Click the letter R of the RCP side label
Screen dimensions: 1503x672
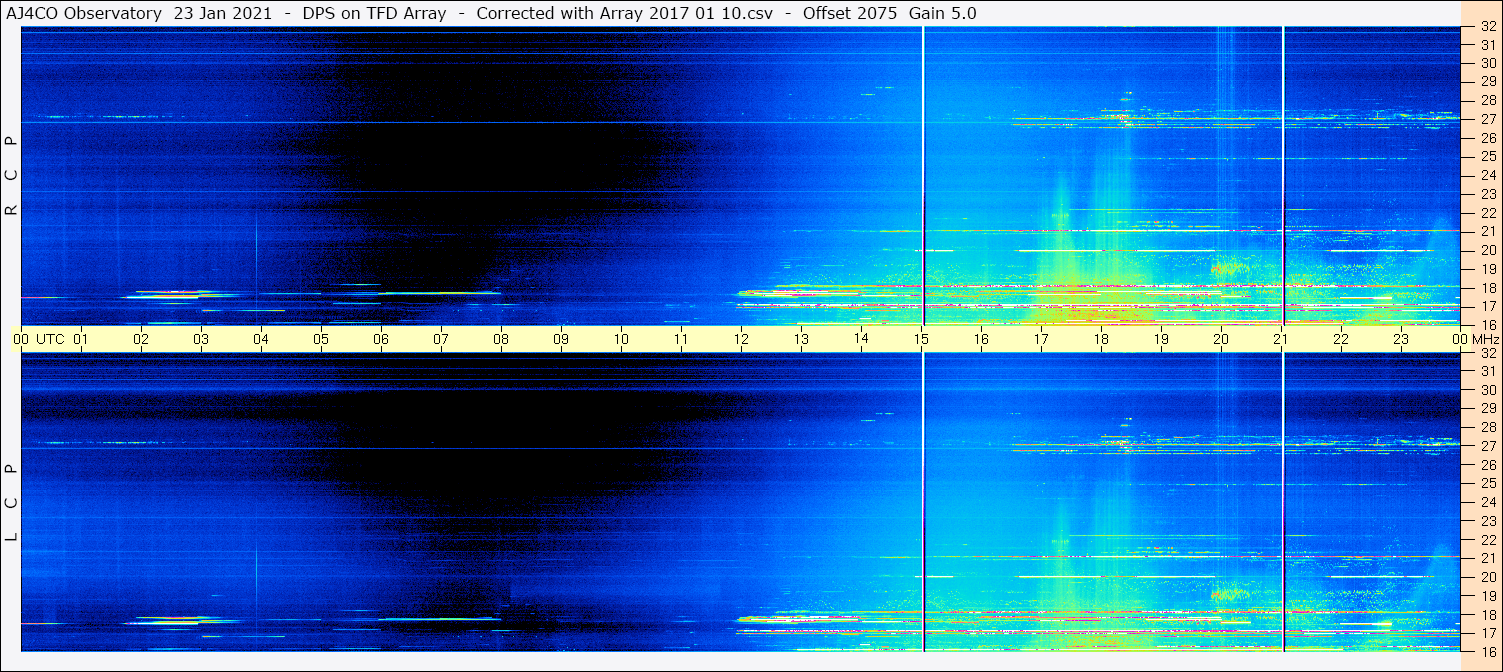12,211
